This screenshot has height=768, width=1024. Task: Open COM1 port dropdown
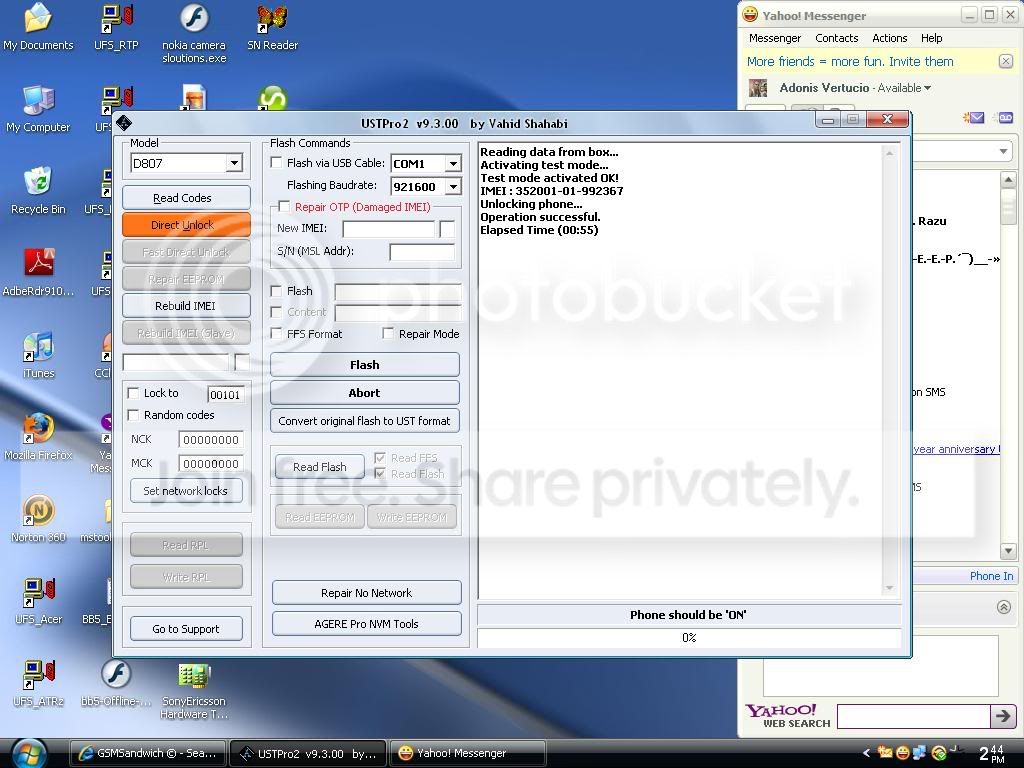point(453,163)
